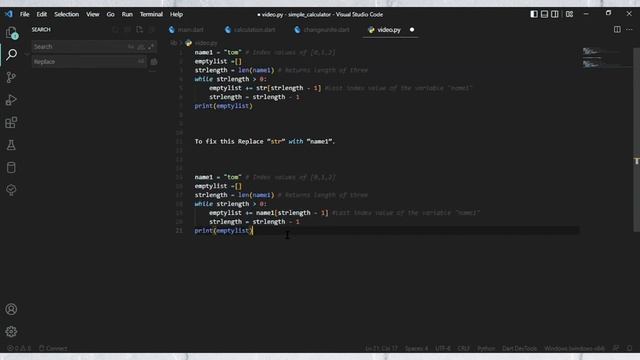Open the database cylinder icon in activity bar
The width and height of the screenshot is (640, 360).
pos(11,167)
